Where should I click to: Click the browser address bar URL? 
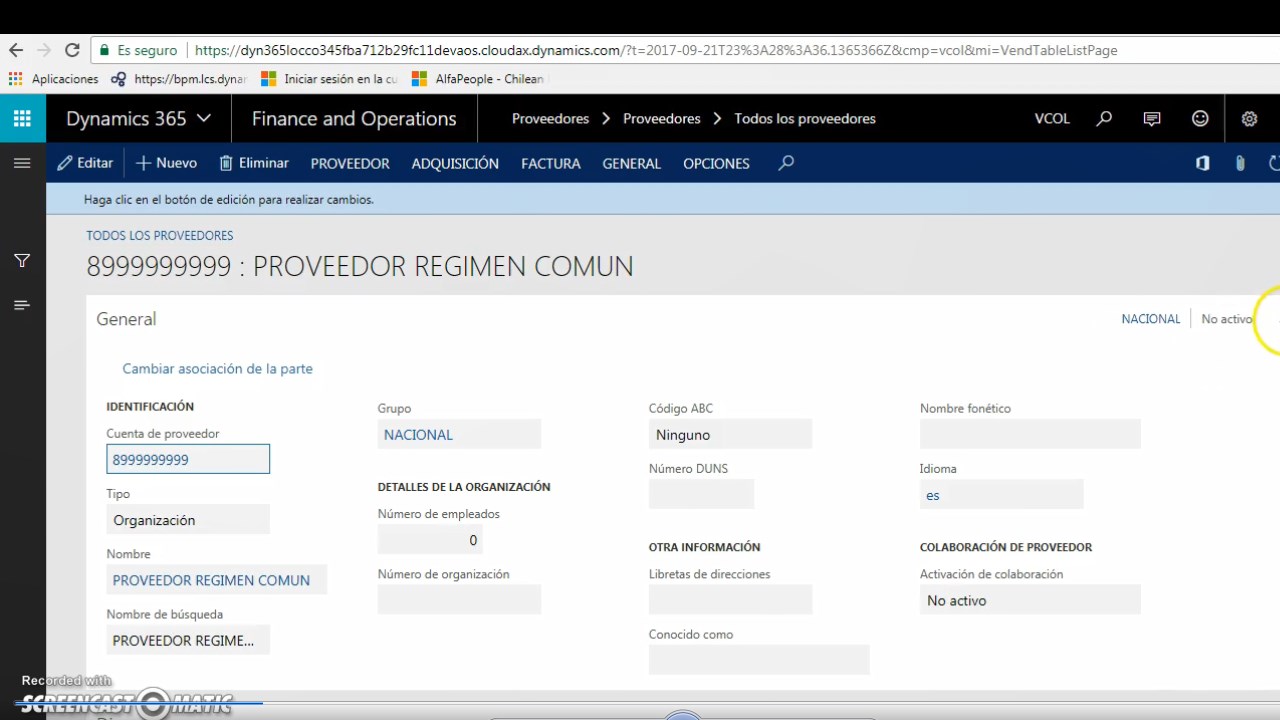click(x=655, y=50)
